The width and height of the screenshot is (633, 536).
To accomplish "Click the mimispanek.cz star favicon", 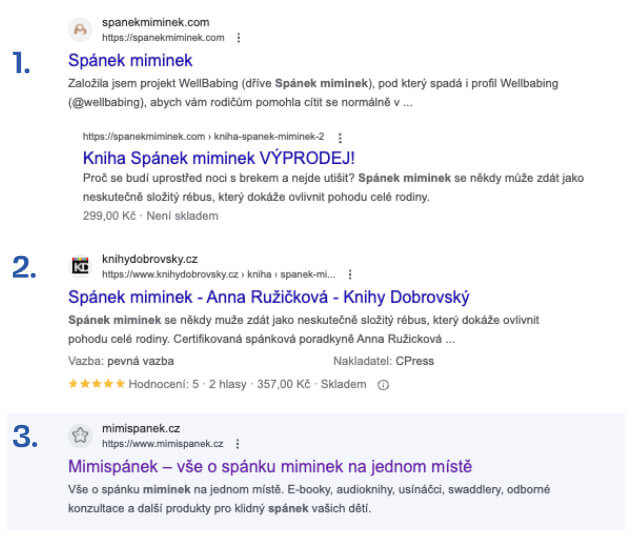I will coord(80,436).
